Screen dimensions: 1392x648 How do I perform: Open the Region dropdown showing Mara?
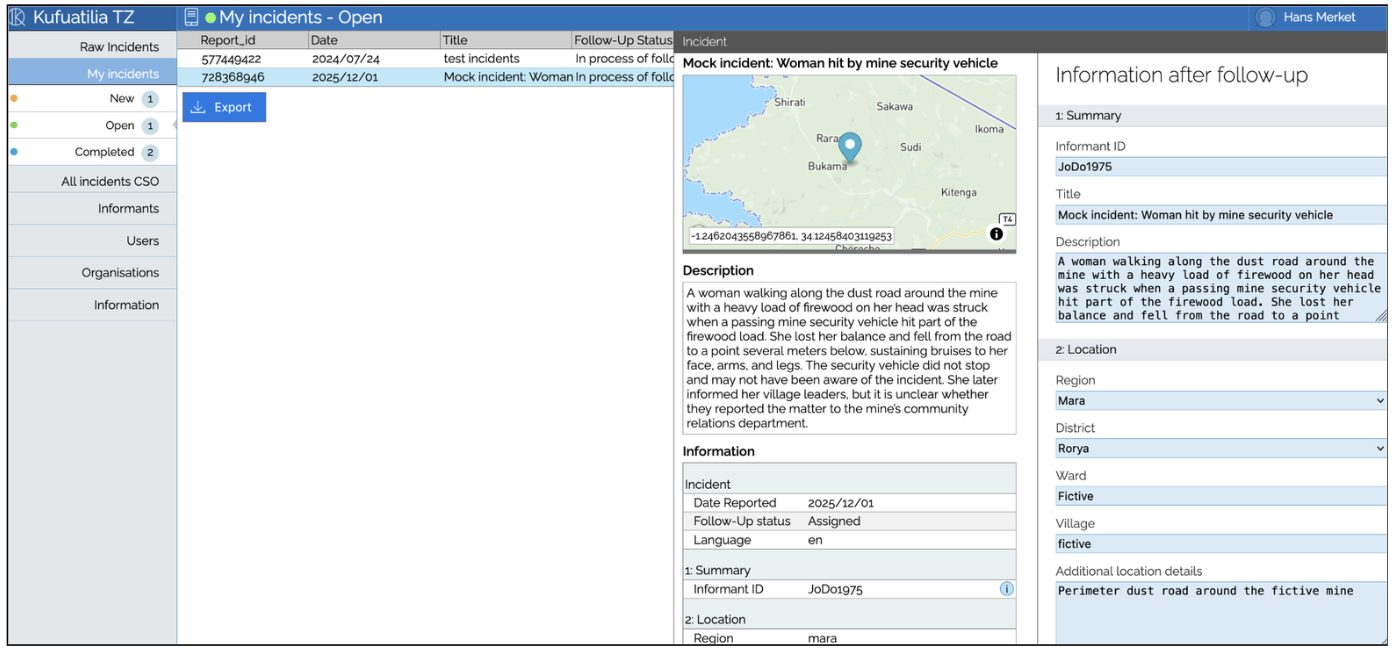1220,401
